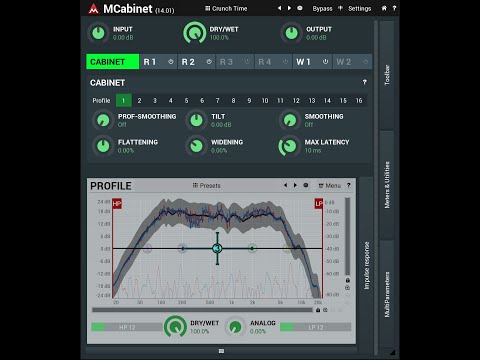The width and height of the screenshot is (480, 360).
Task: Toggle the W2 power button
Action: pyautogui.click(x=366, y=62)
